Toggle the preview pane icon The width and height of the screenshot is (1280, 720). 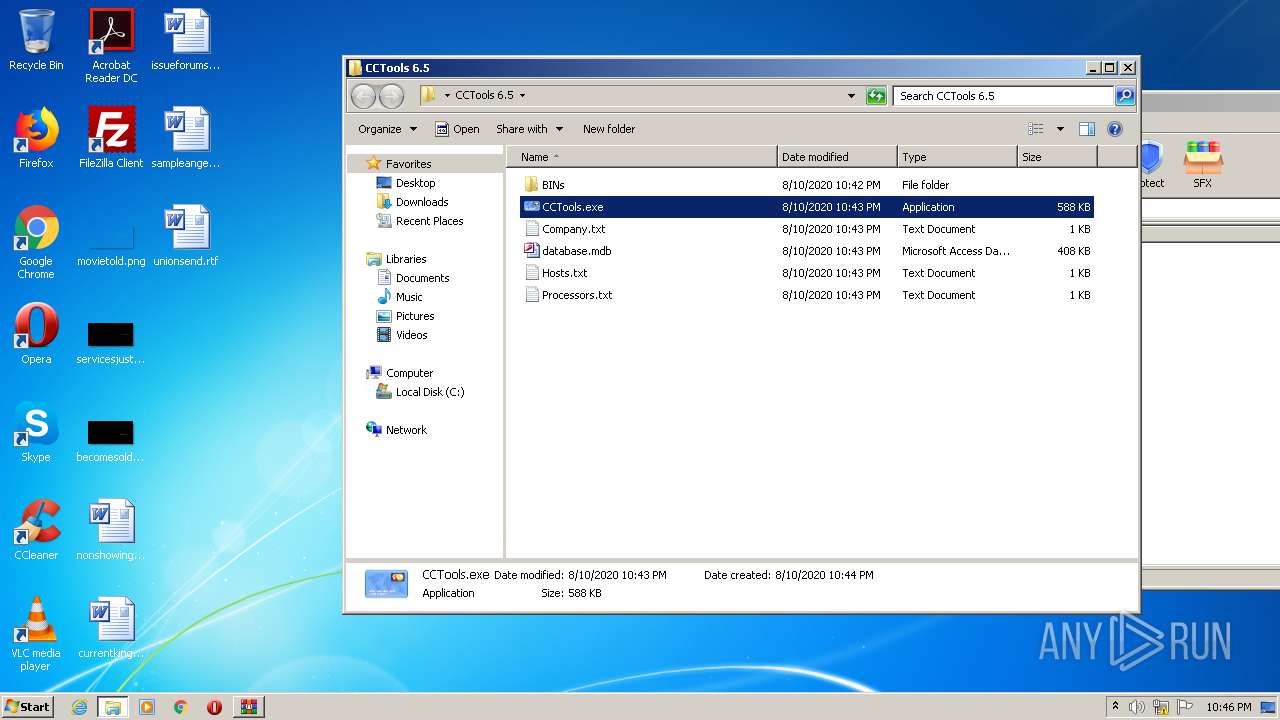coord(1087,129)
